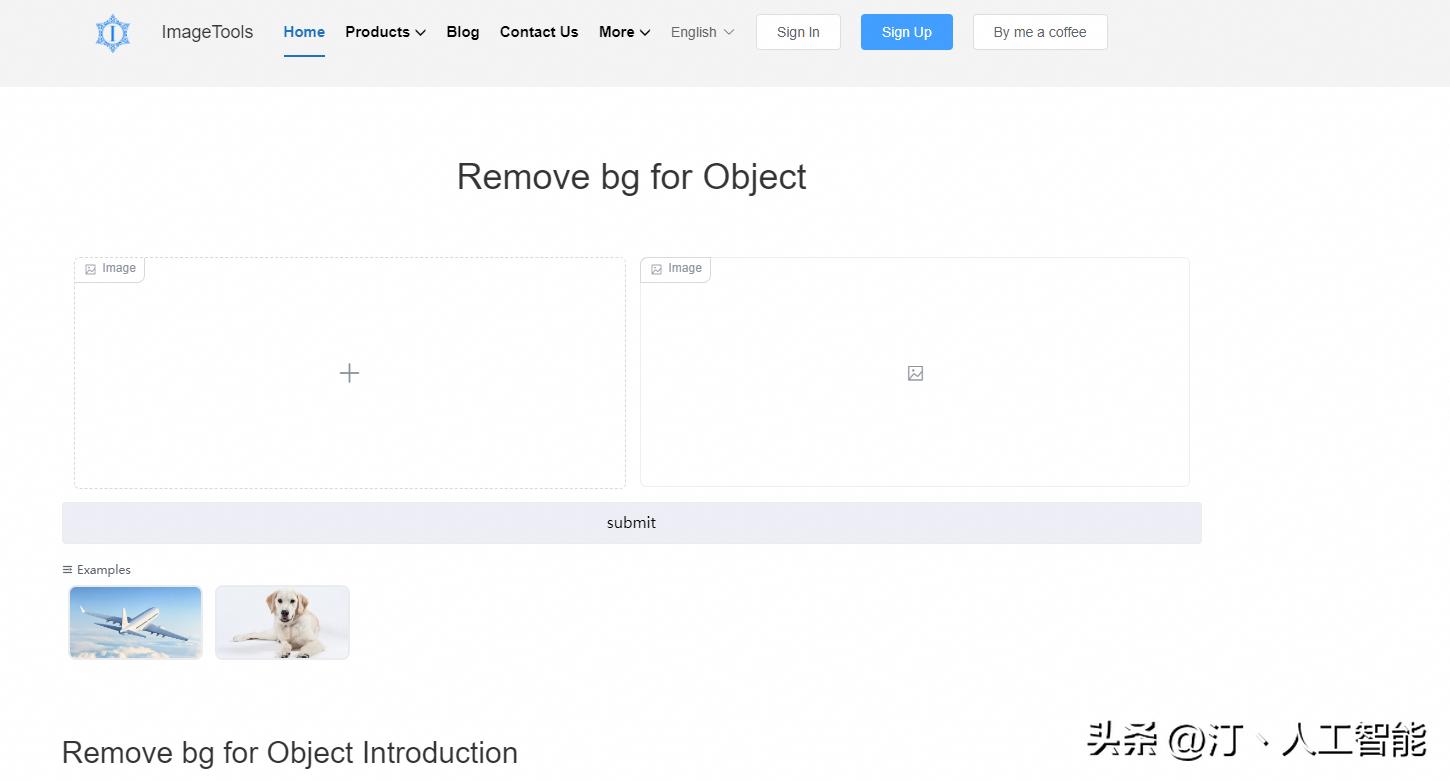
Task: Click the input panel Image label icon
Action: click(91, 269)
